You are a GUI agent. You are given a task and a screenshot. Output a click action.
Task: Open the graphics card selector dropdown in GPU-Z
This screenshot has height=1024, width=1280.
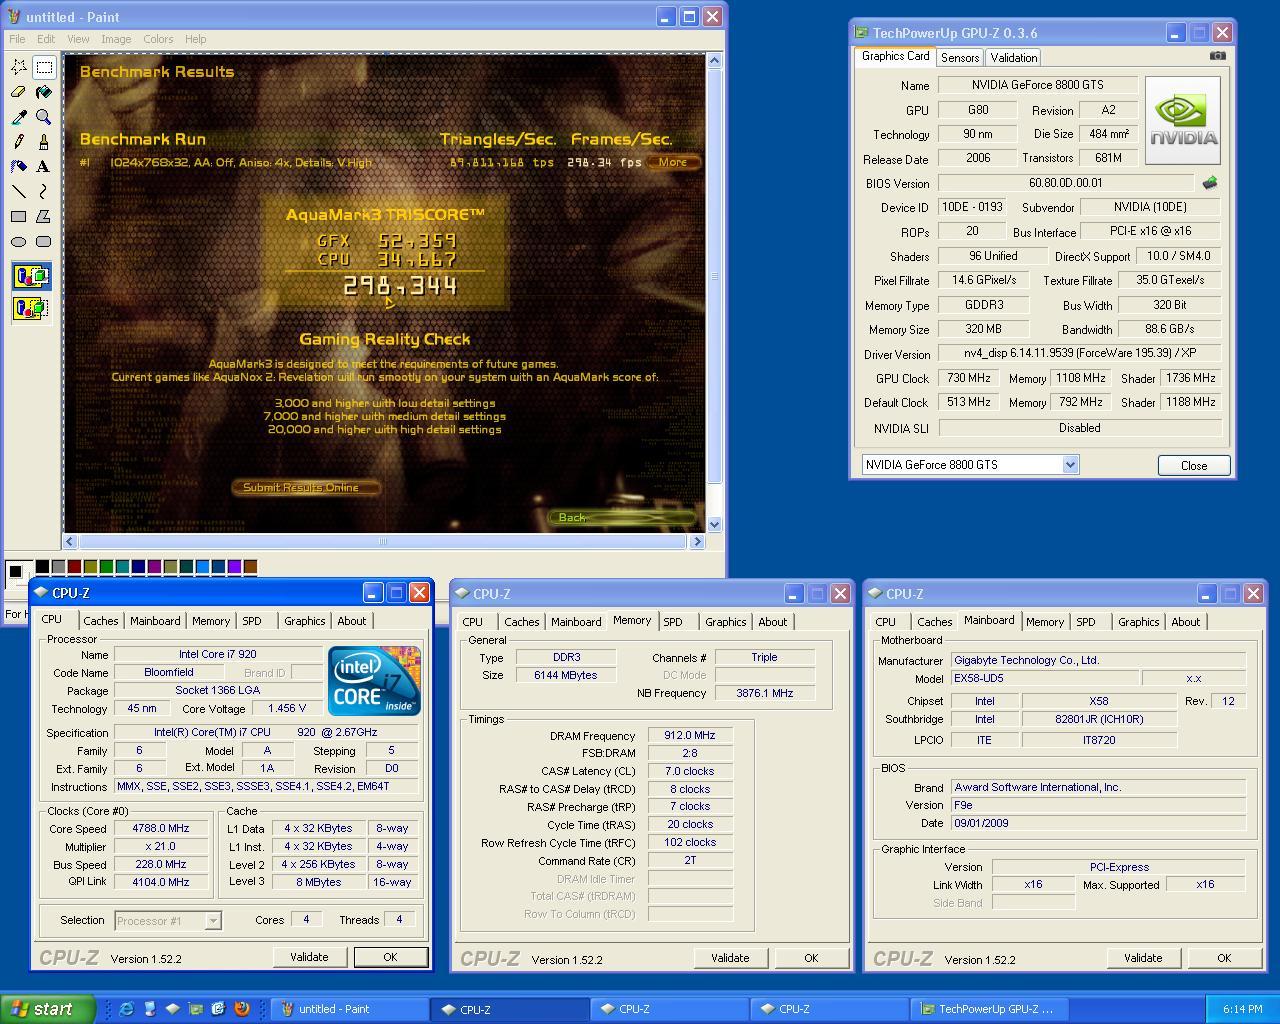pyautogui.click(x=1070, y=464)
